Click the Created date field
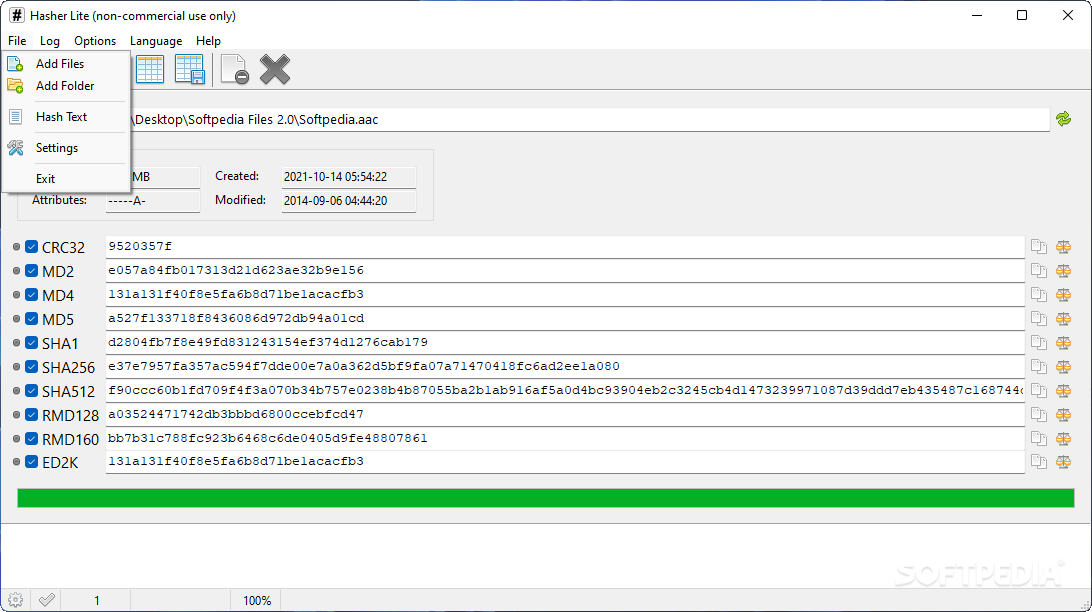The image size is (1092, 612). click(348, 177)
